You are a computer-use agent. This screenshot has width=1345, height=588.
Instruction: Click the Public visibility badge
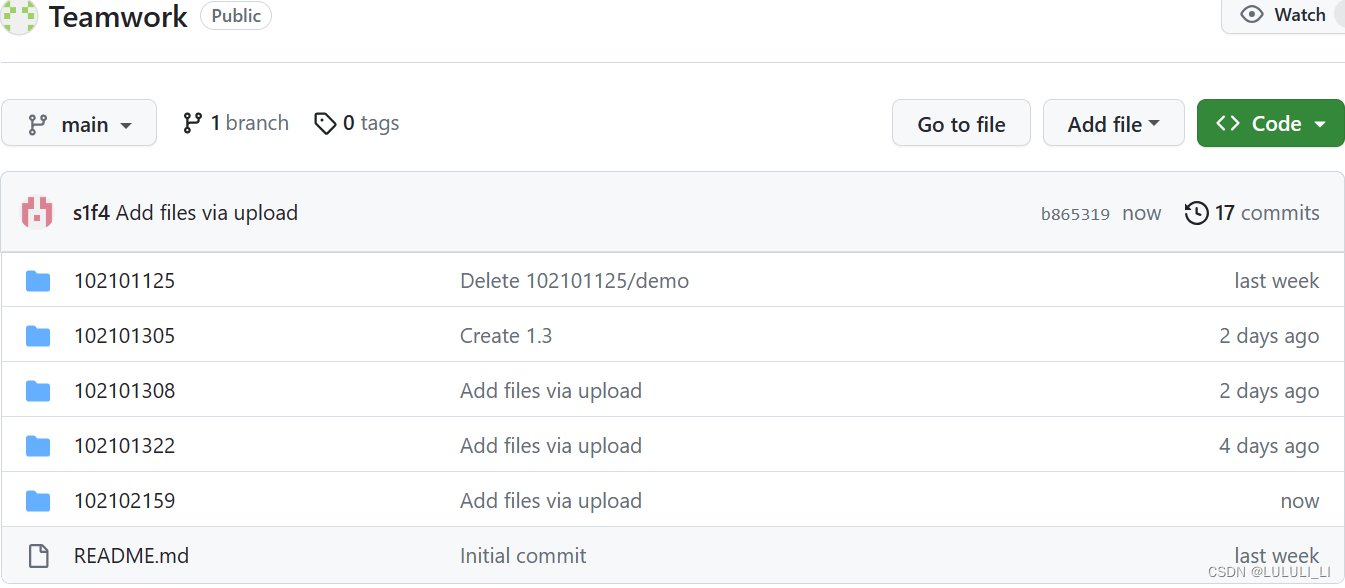pyautogui.click(x=236, y=16)
